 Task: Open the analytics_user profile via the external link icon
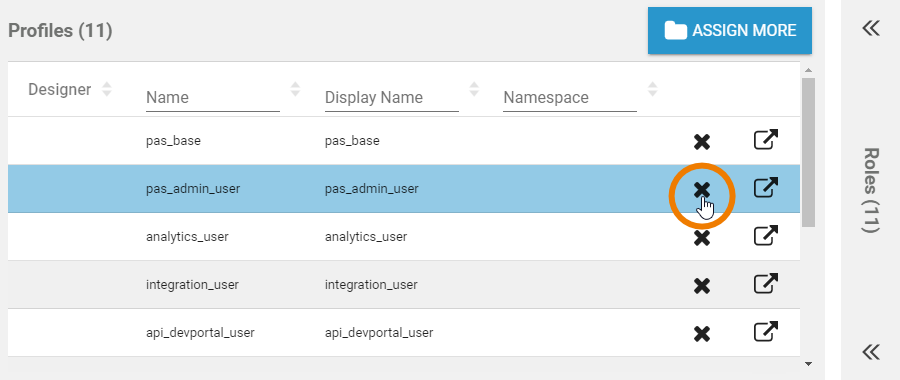point(766,236)
